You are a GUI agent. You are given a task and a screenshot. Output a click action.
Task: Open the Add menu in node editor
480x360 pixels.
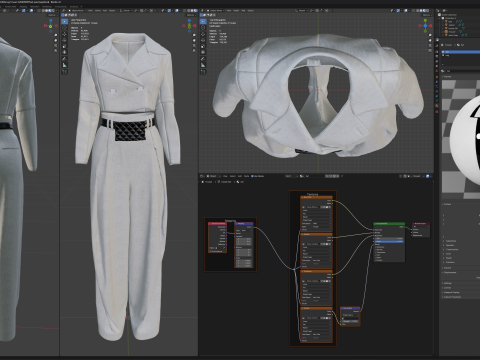click(240, 176)
